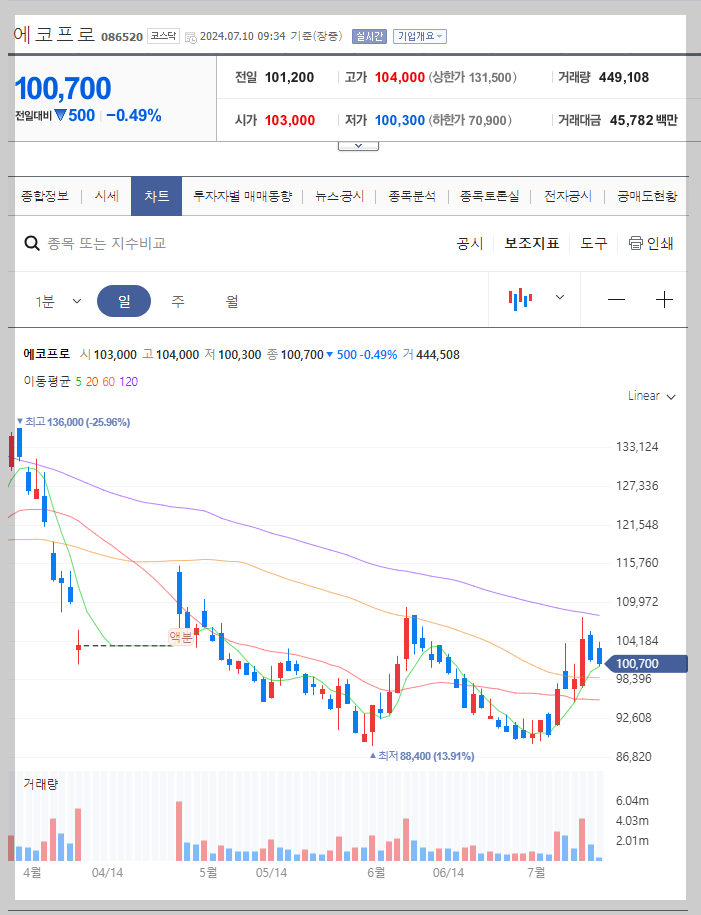This screenshot has height=915, width=701.
Task: Click the stock search input field
Action: [107, 243]
